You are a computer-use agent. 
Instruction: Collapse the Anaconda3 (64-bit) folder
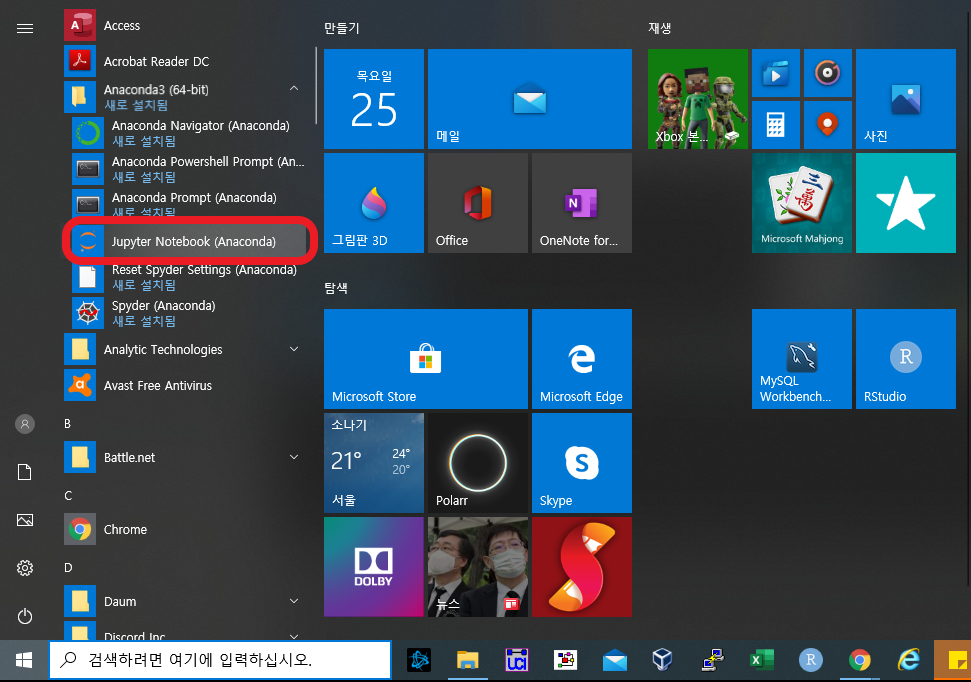186,97
